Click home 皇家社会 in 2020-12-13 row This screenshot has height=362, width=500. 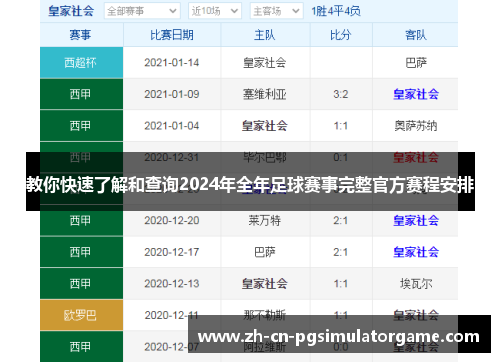click(x=265, y=284)
